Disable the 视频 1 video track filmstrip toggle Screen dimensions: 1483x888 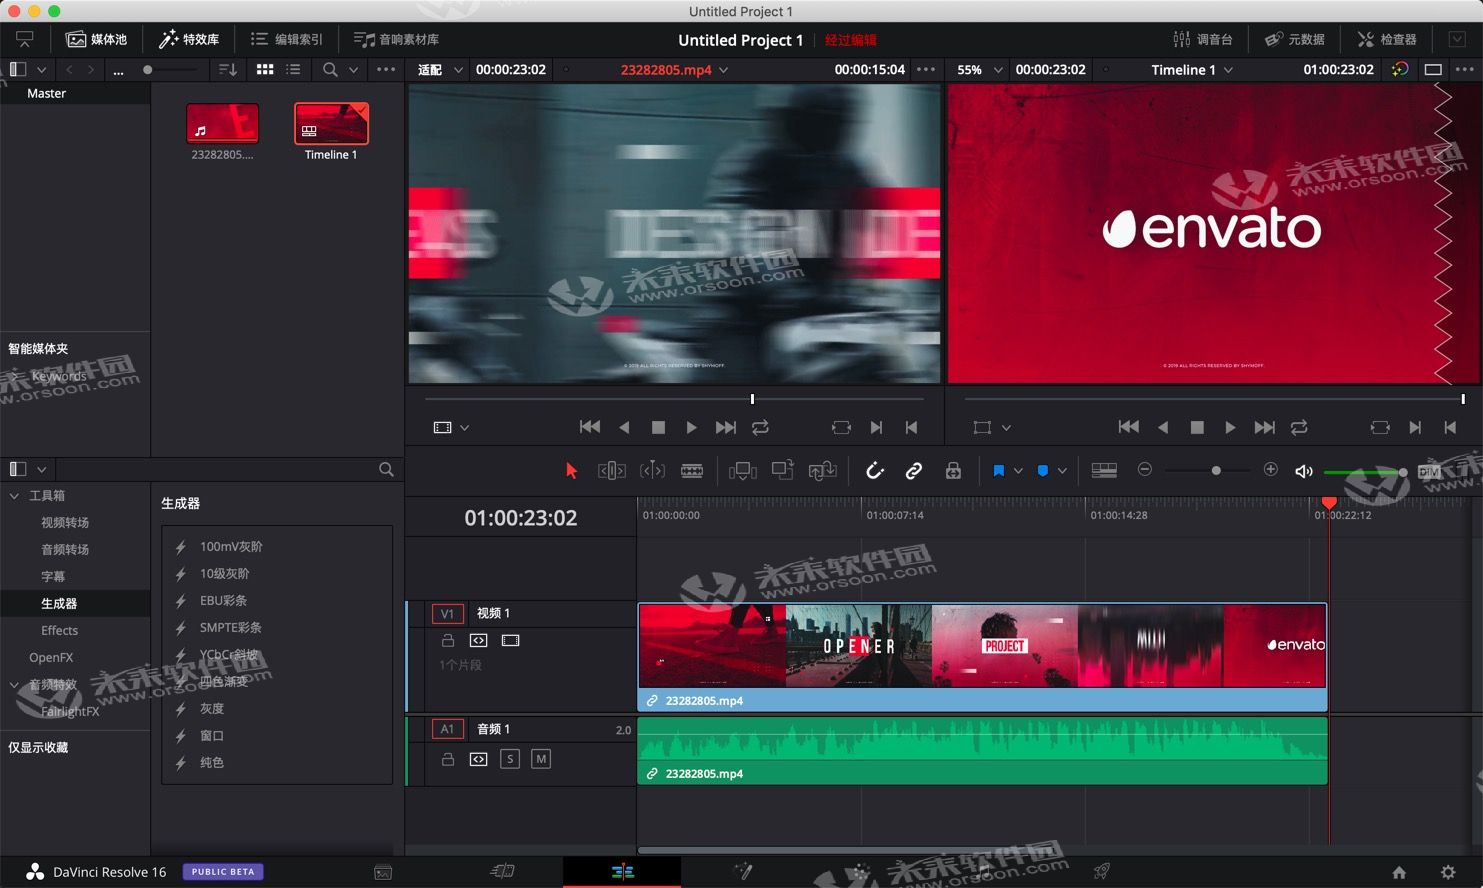coord(510,641)
